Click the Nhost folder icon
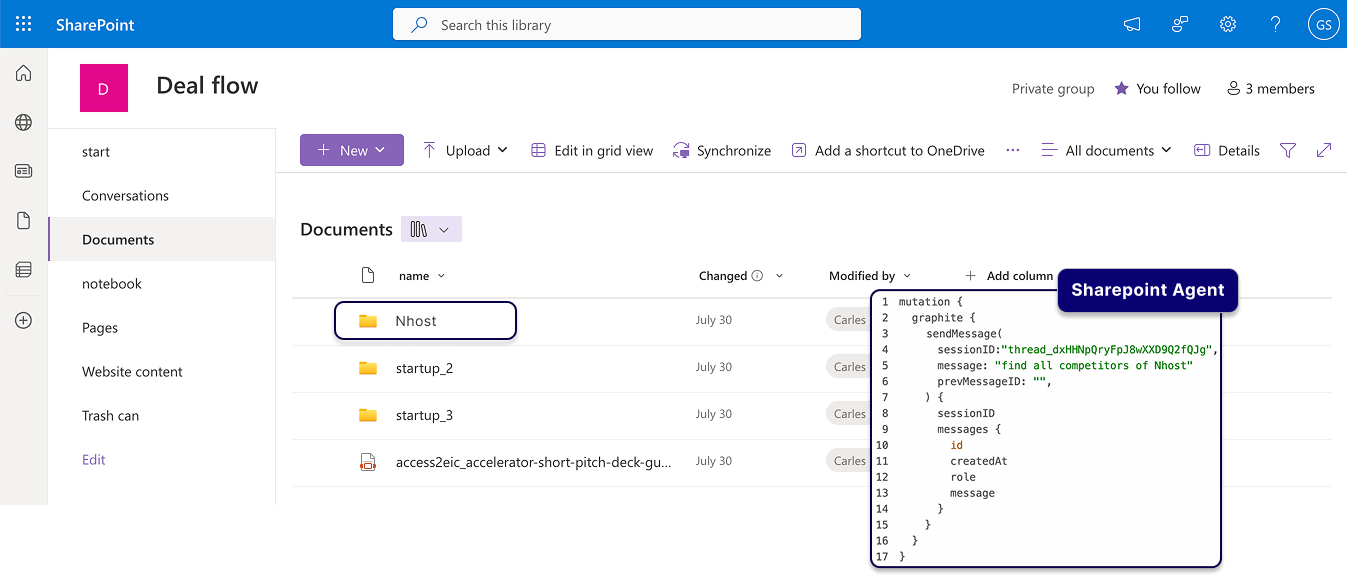 (368, 321)
